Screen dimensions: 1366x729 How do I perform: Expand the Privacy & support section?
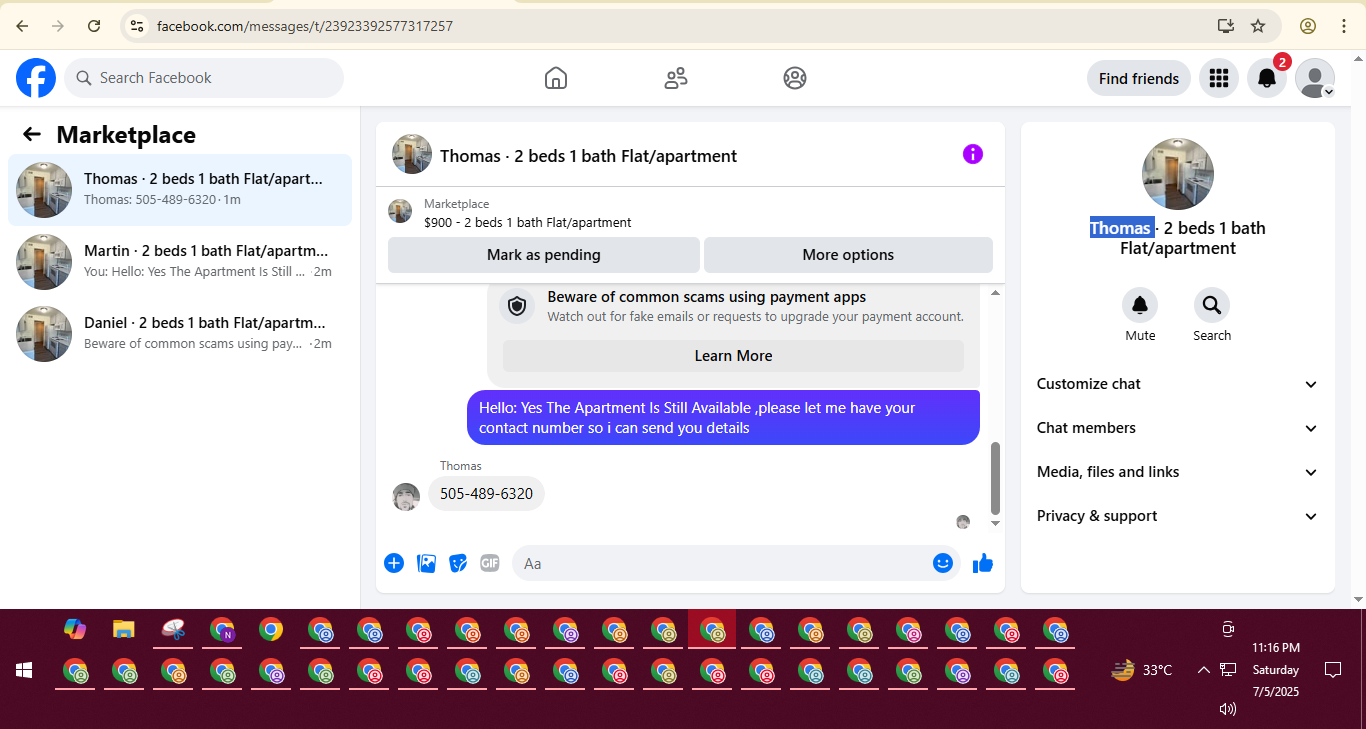pos(1177,516)
